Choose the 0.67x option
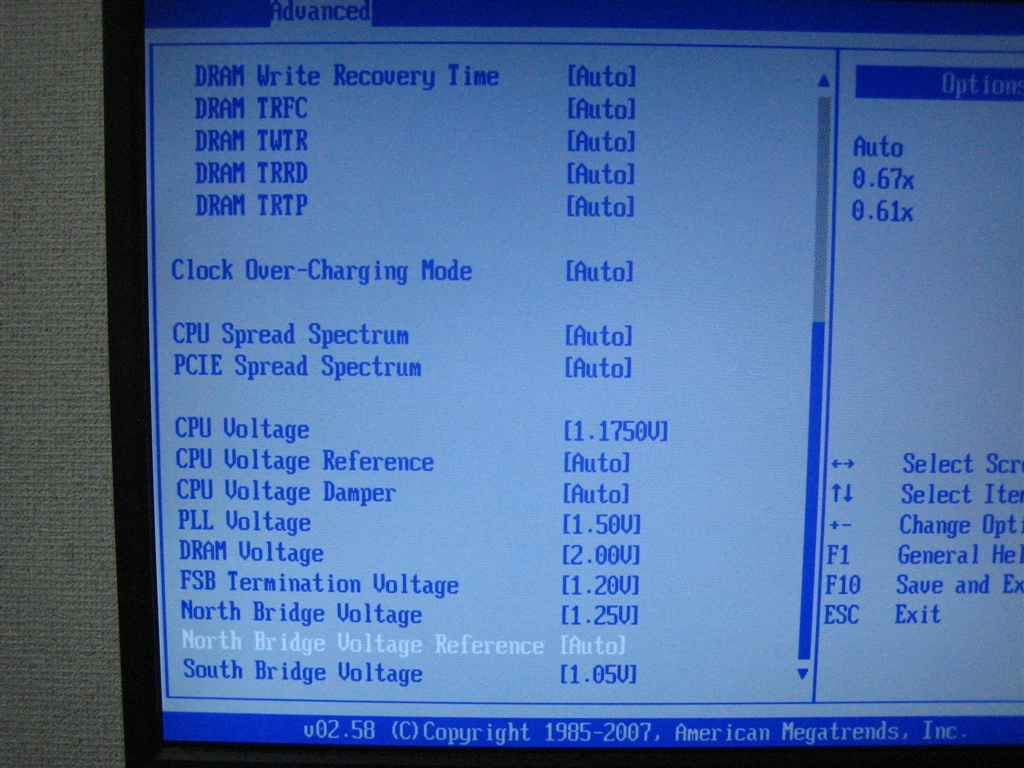Image resolution: width=1024 pixels, height=768 pixels. coord(882,178)
